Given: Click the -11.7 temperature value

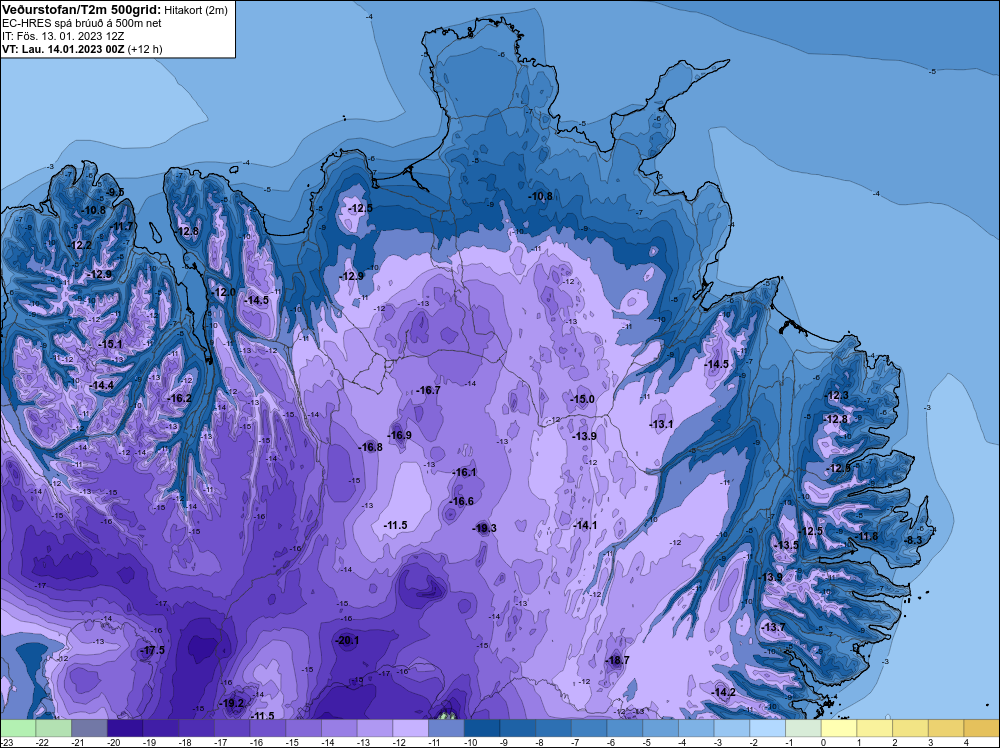Looking at the screenshot, I should point(122,226).
